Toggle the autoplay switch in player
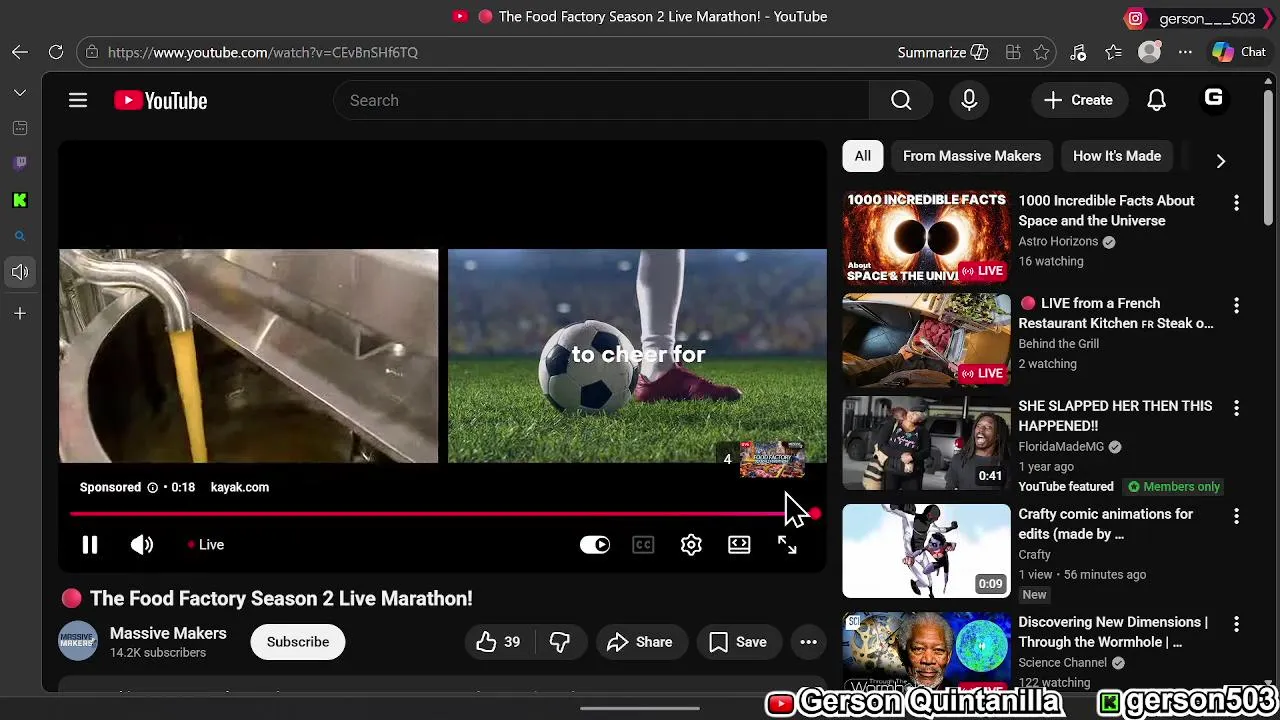The height and width of the screenshot is (720, 1280). [595, 544]
